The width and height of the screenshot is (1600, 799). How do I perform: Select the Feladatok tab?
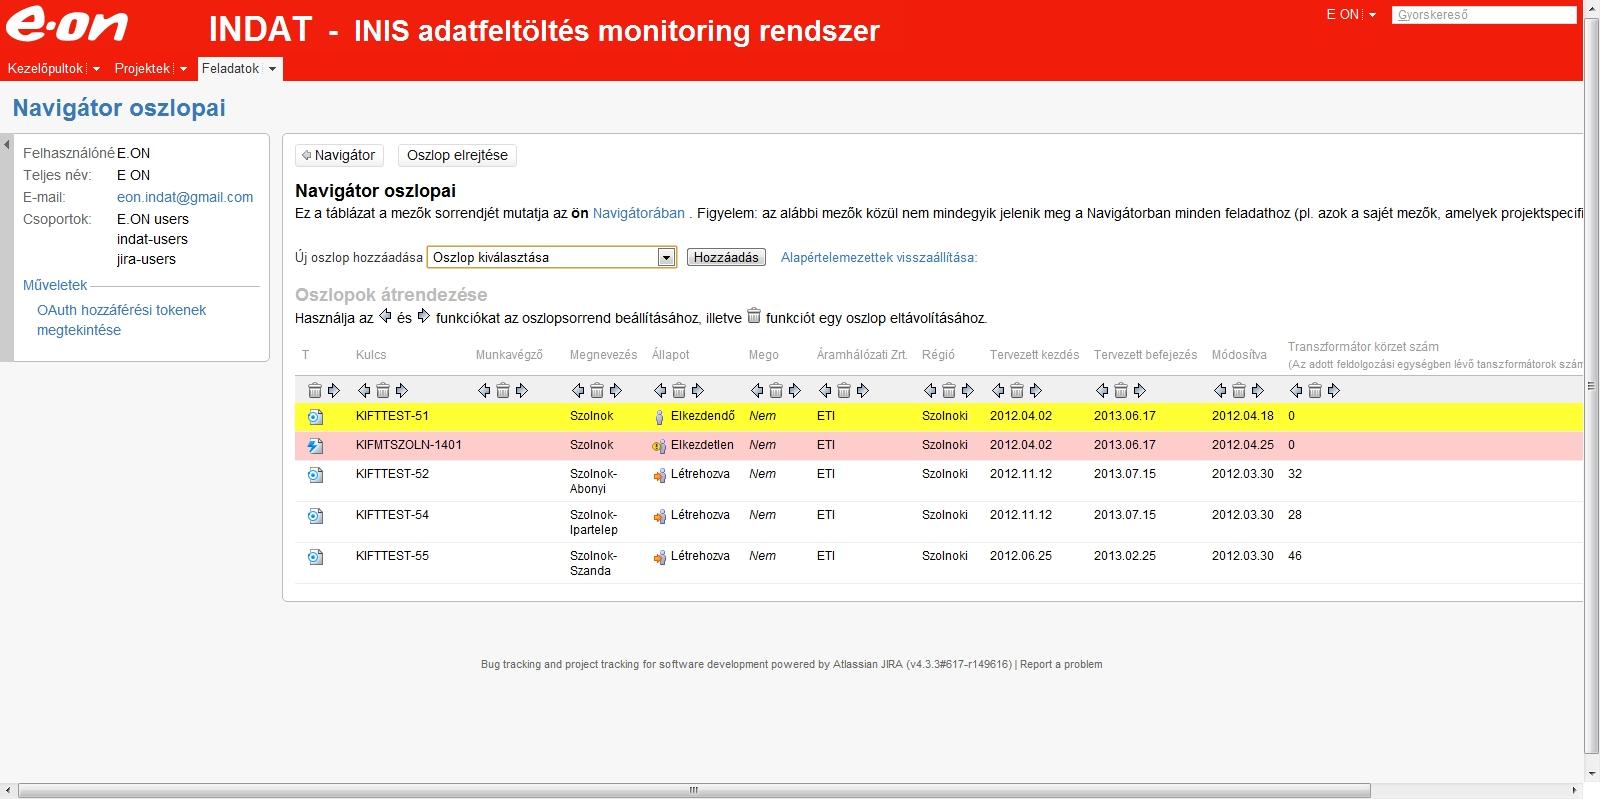click(231, 68)
